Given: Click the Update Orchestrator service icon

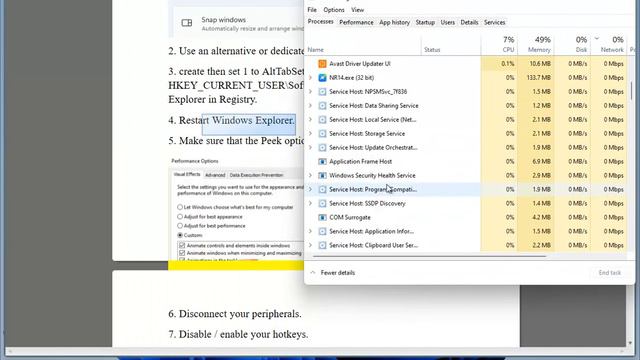Looking at the screenshot, I should [322, 147].
